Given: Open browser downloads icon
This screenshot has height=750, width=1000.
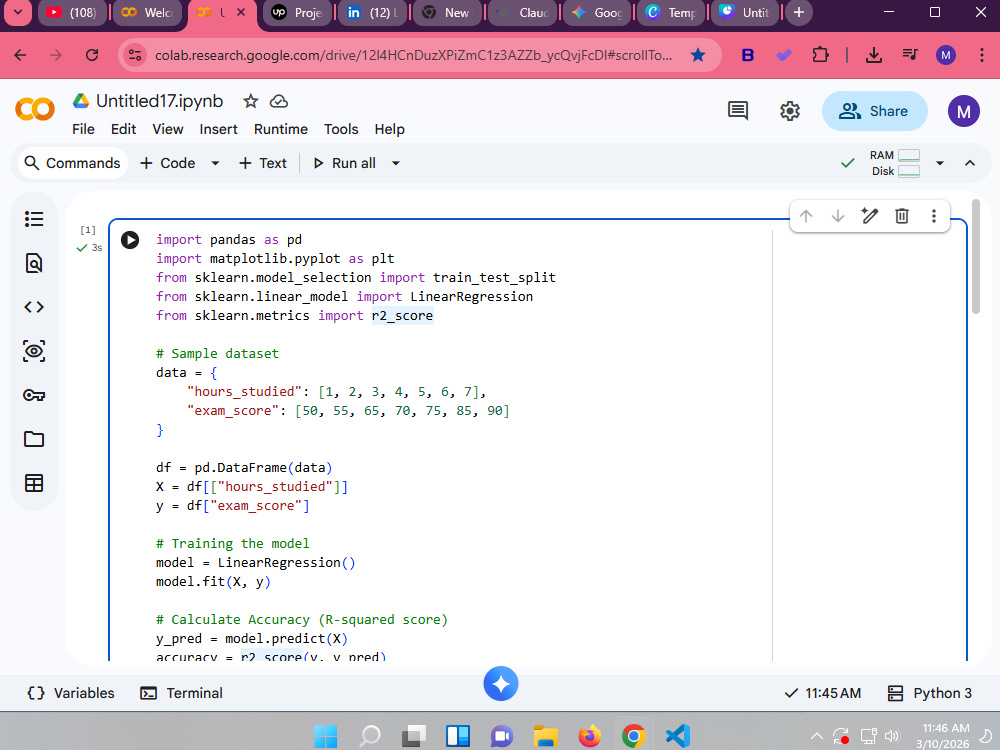Looking at the screenshot, I should click(x=874, y=55).
